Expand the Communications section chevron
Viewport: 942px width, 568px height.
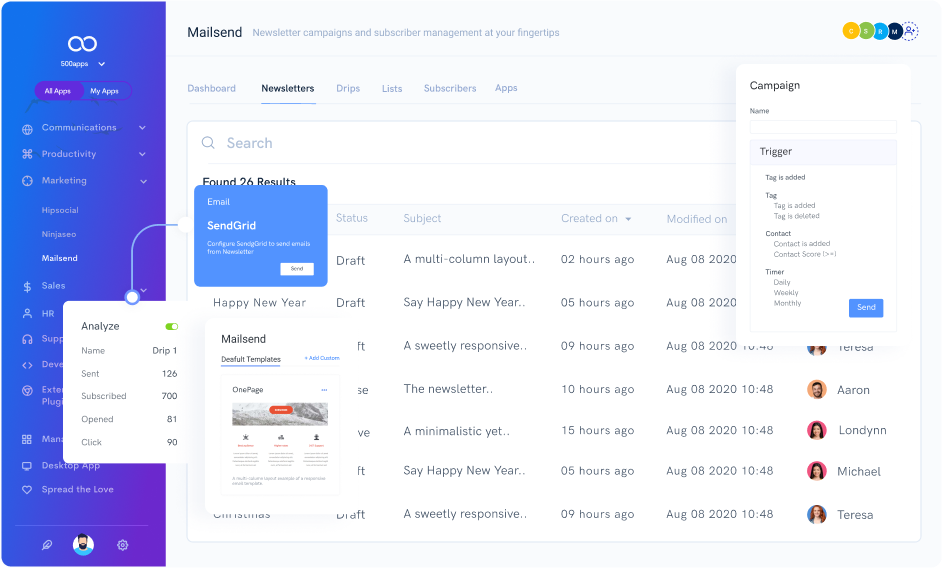click(142, 127)
